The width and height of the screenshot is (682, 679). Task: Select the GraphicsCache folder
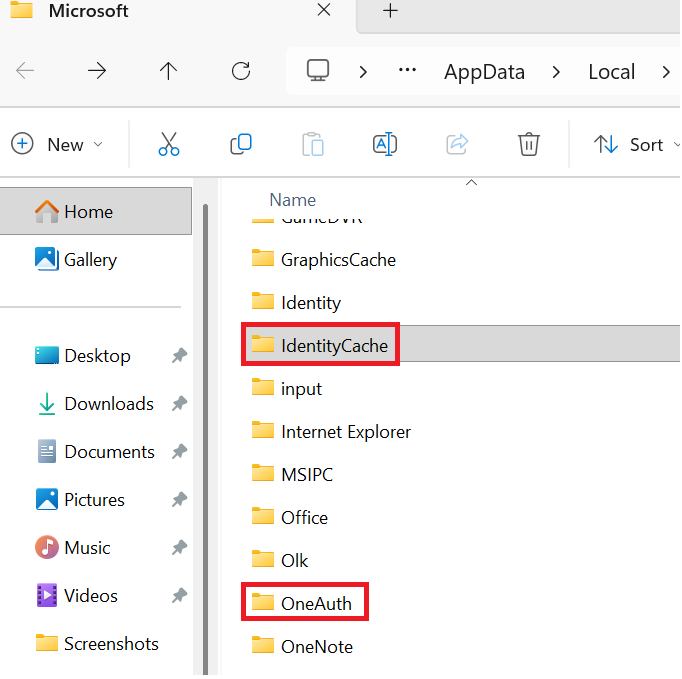324,259
